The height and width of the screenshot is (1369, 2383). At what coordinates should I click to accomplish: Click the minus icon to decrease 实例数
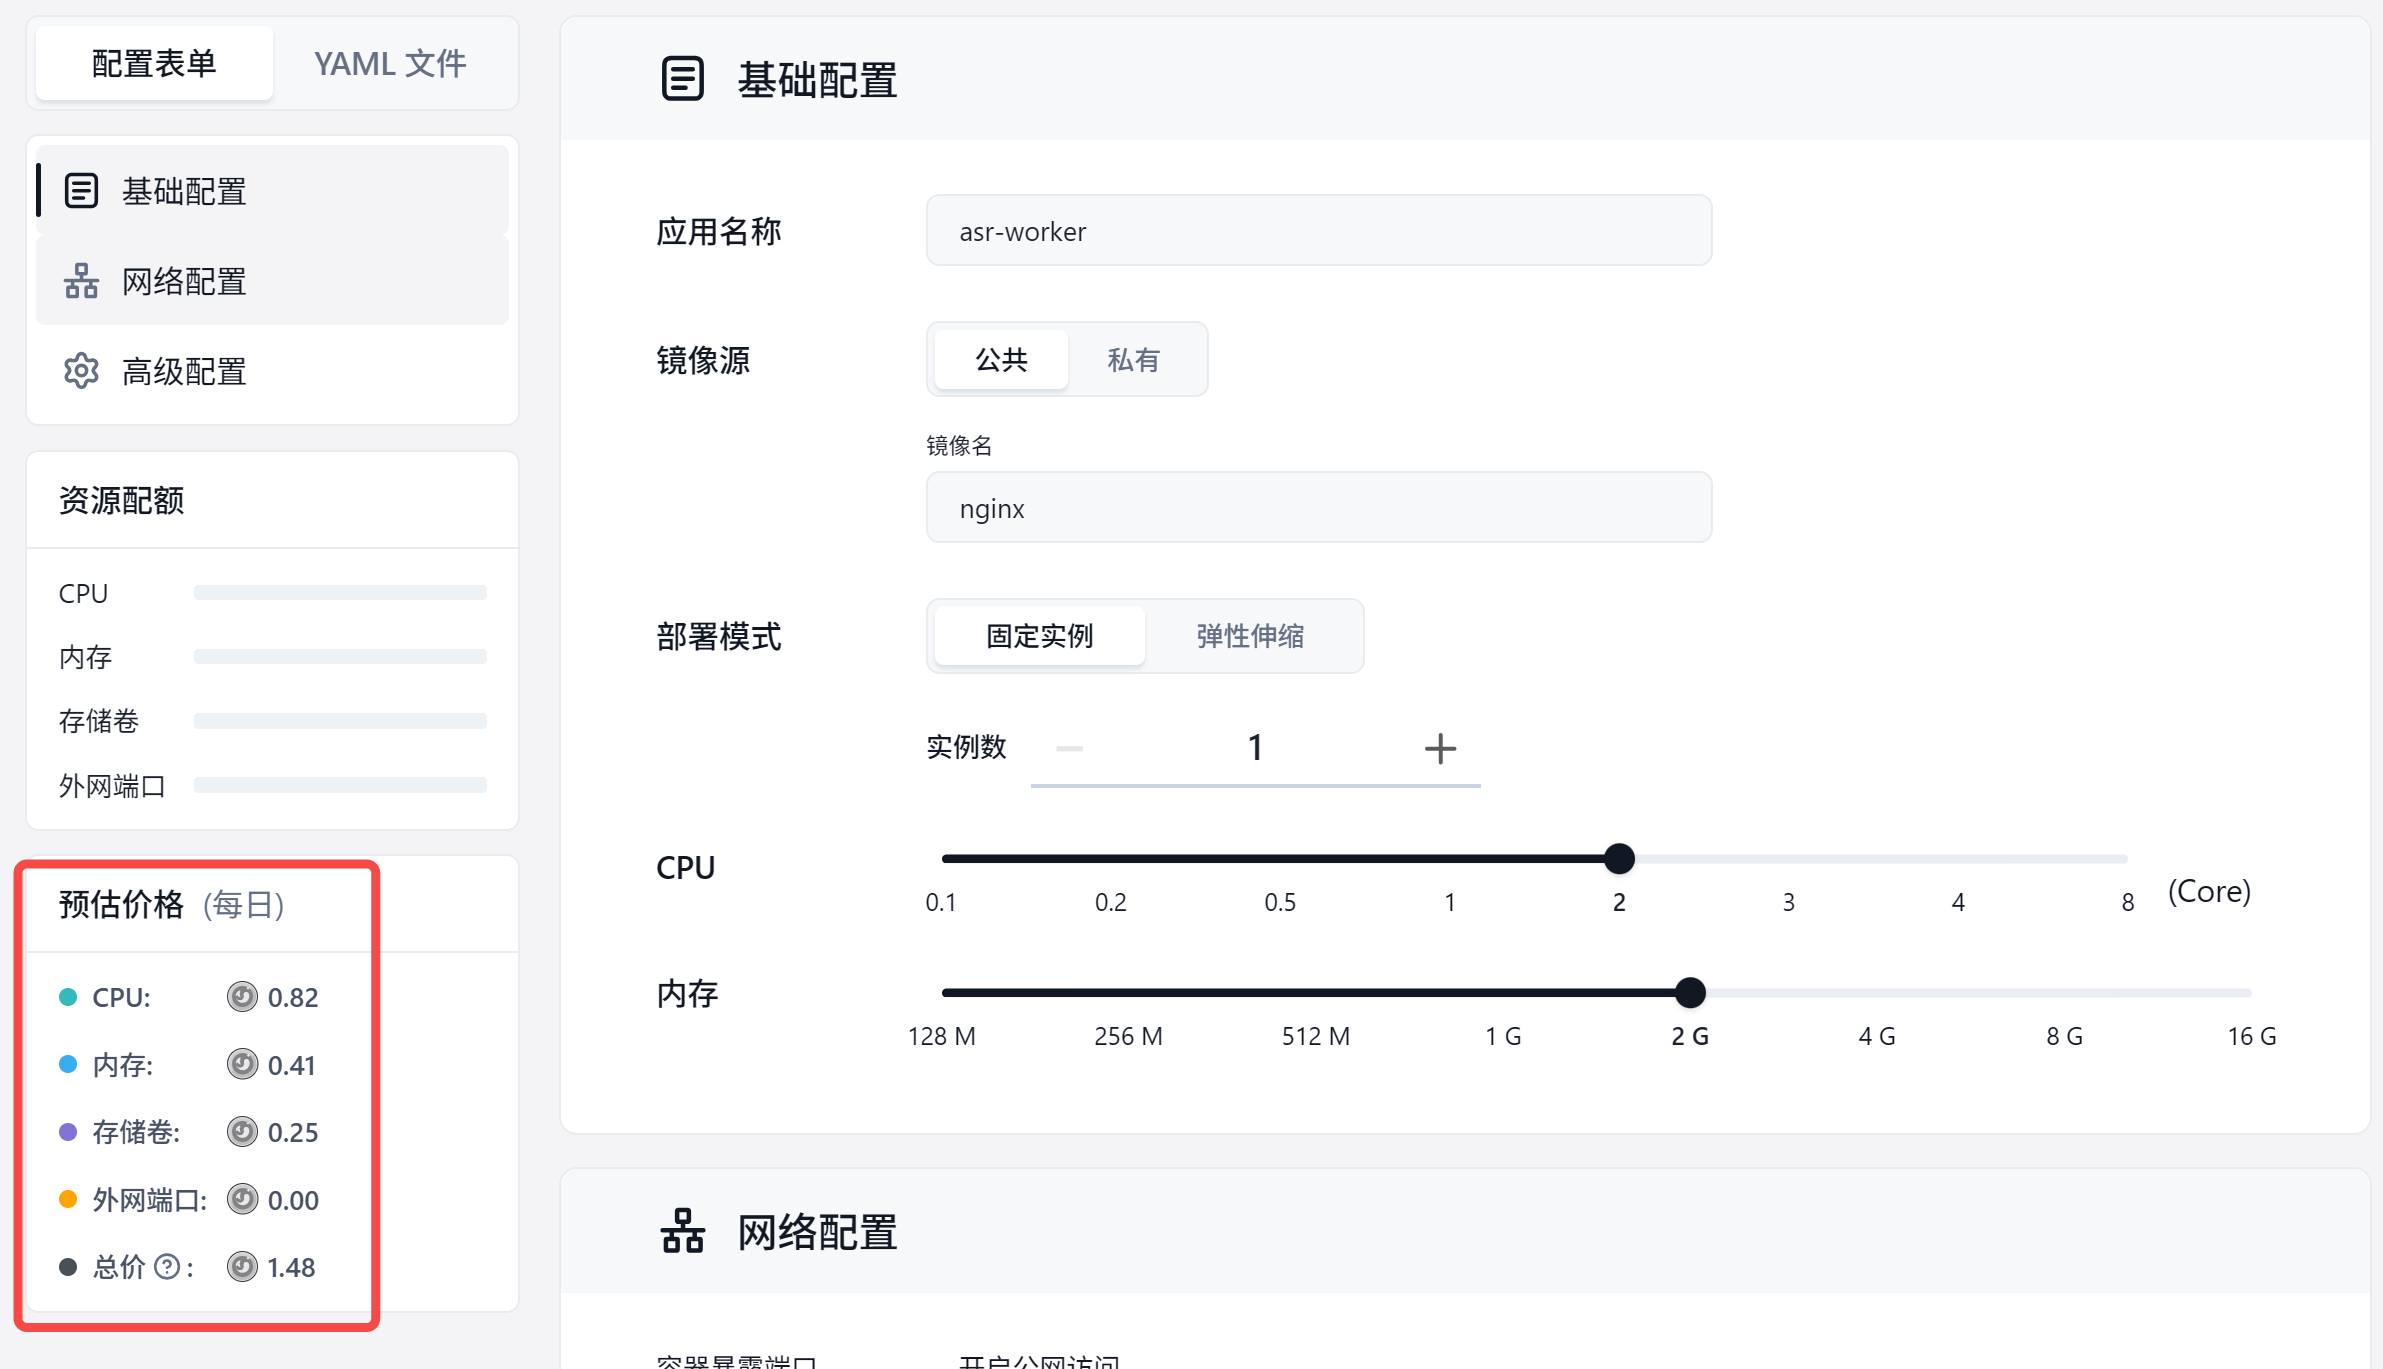pyautogui.click(x=1069, y=748)
